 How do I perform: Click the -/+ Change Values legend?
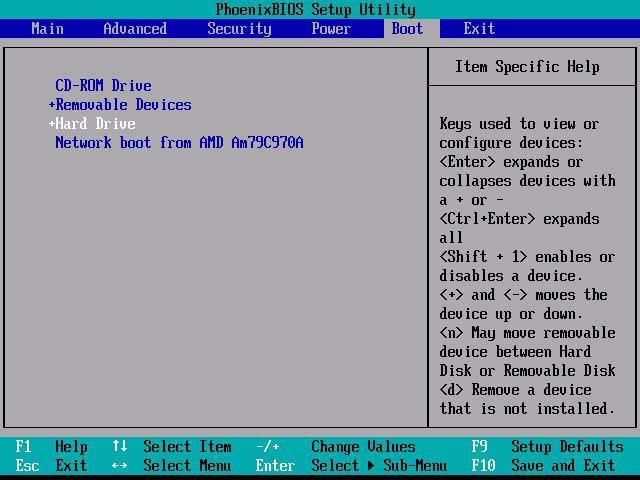(336, 447)
